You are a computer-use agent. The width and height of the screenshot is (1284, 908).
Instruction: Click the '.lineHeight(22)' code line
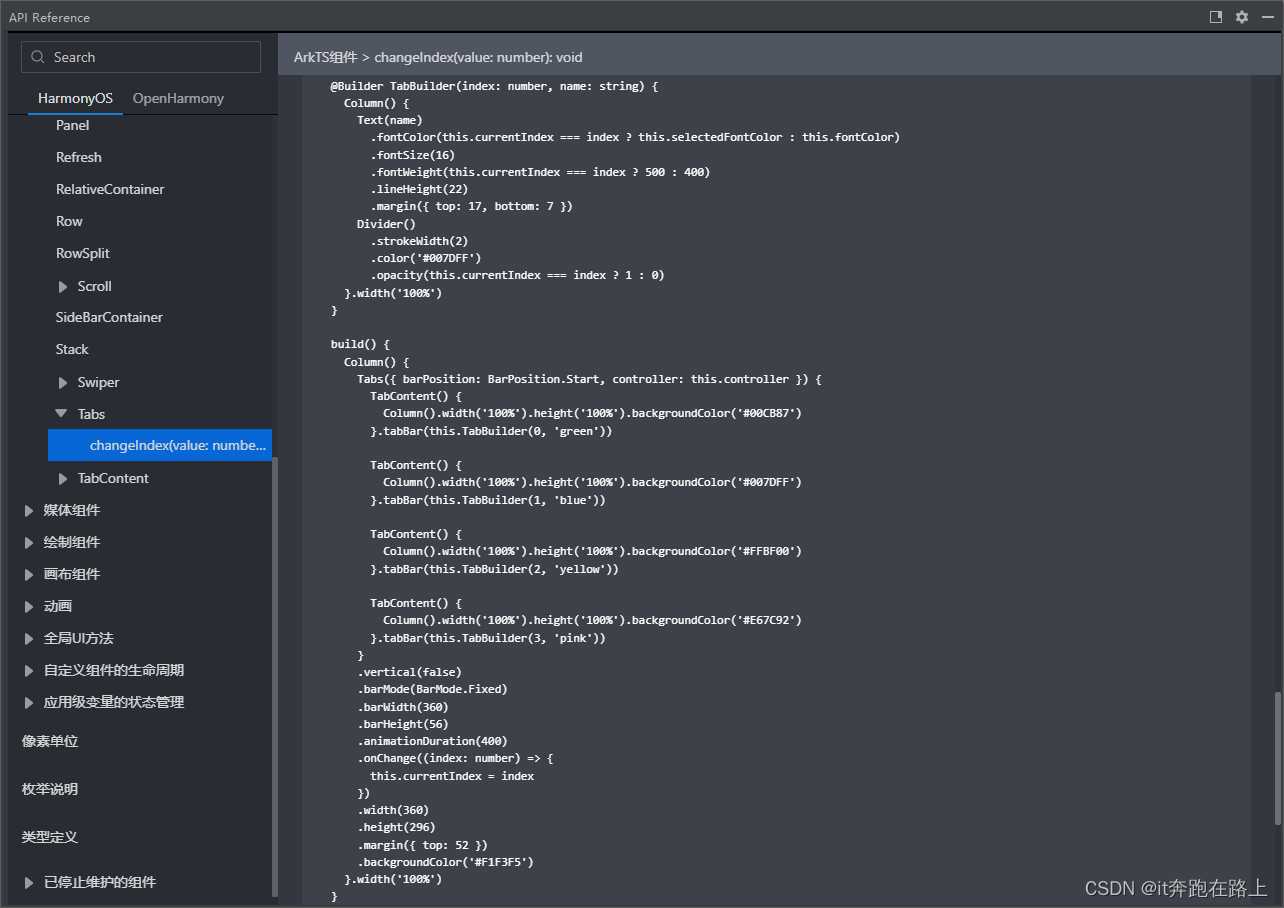coord(419,189)
